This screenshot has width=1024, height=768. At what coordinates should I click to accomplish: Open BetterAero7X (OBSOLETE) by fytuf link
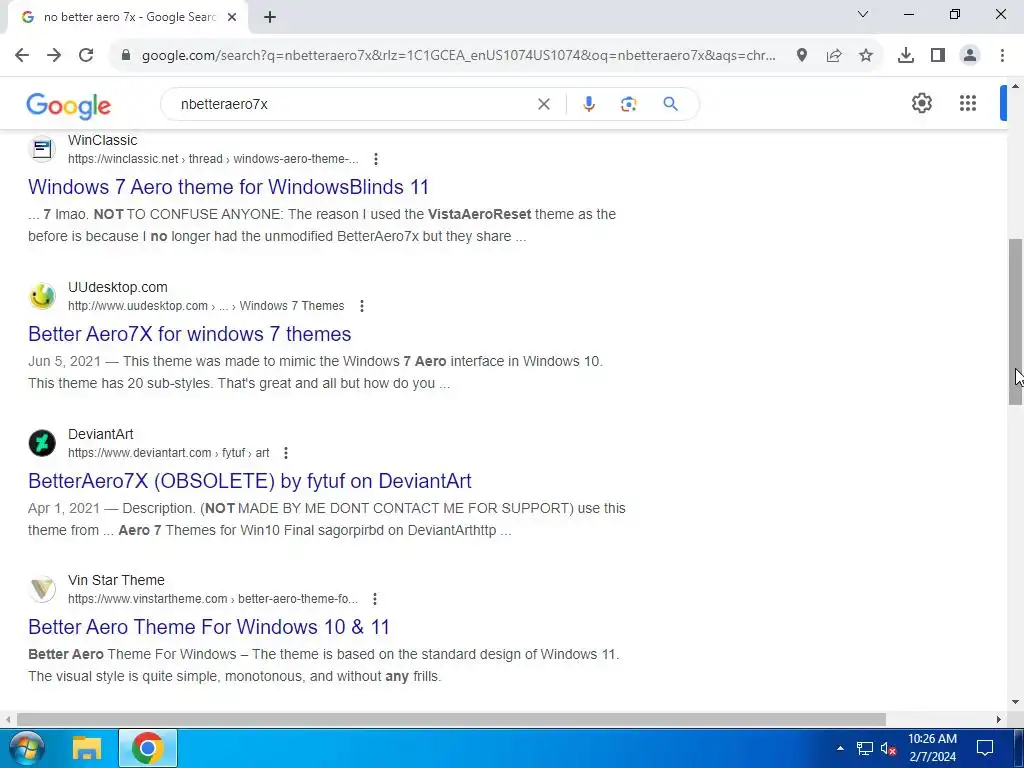click(249, 481)
